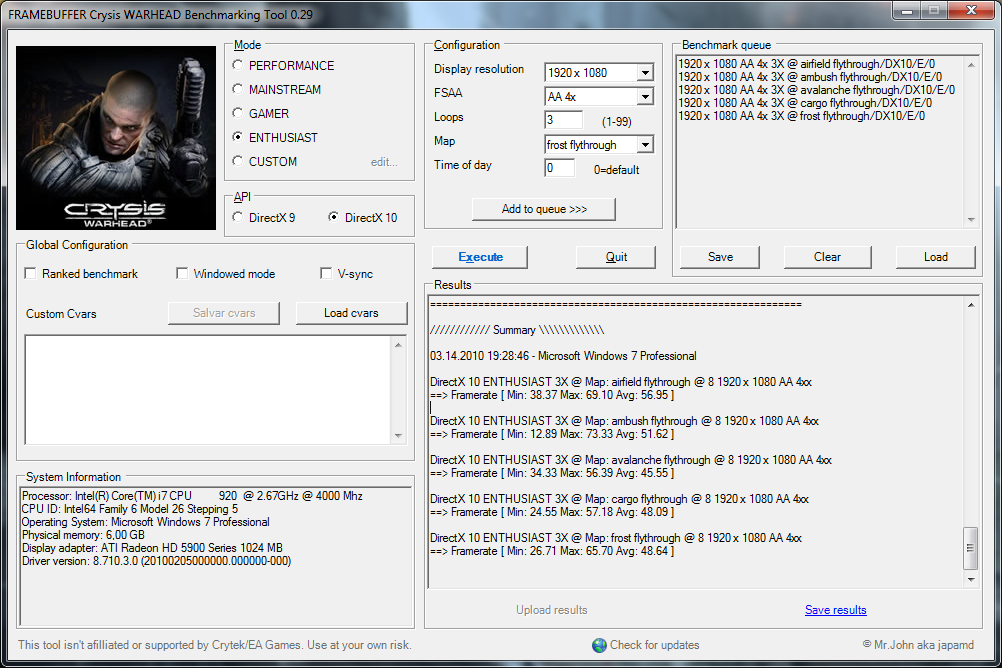This screenshot has width=1002, height=668.
Task: Click the Summary date line in Results
Action: 563,356
